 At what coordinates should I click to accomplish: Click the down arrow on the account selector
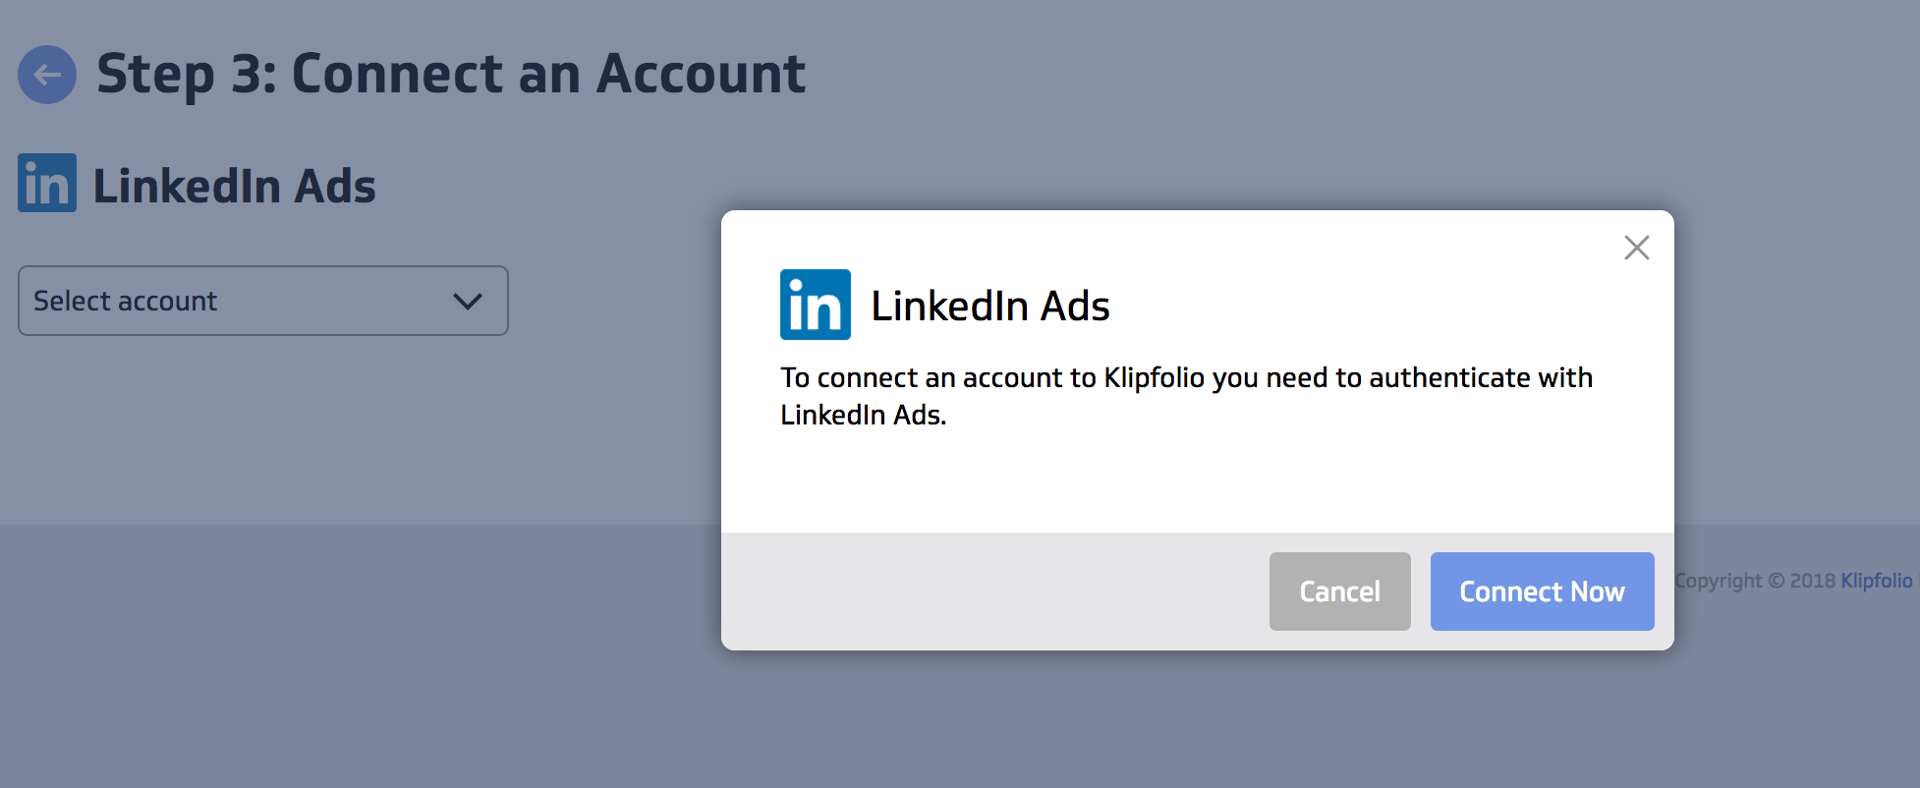466,300
